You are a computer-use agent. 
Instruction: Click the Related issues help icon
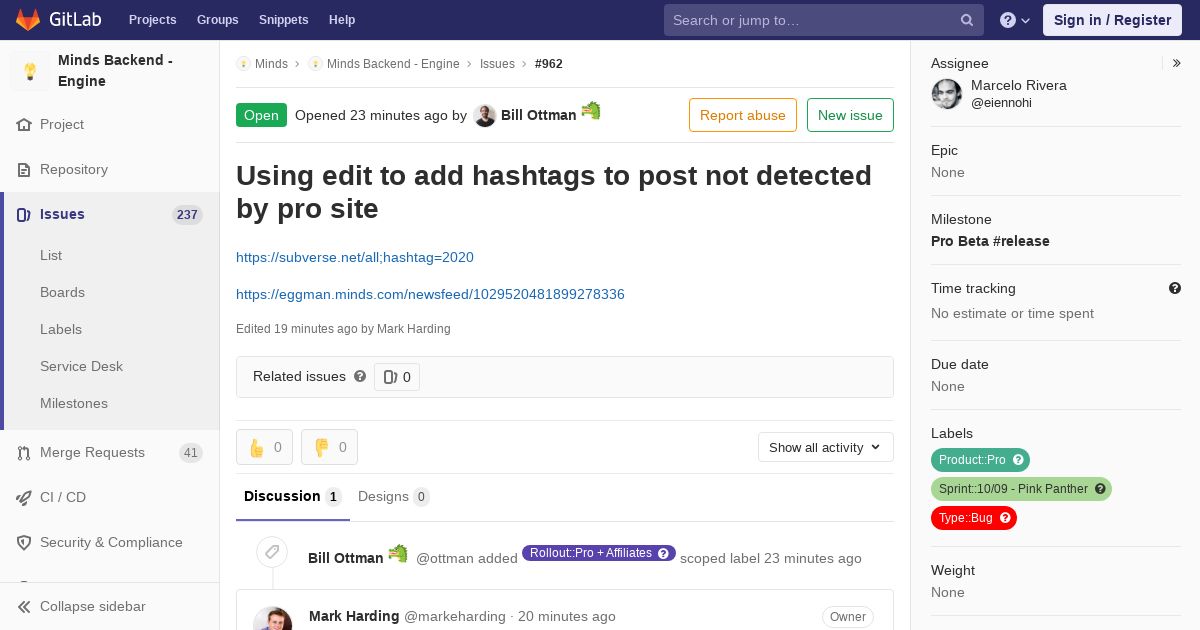click(x=360, y=376)
